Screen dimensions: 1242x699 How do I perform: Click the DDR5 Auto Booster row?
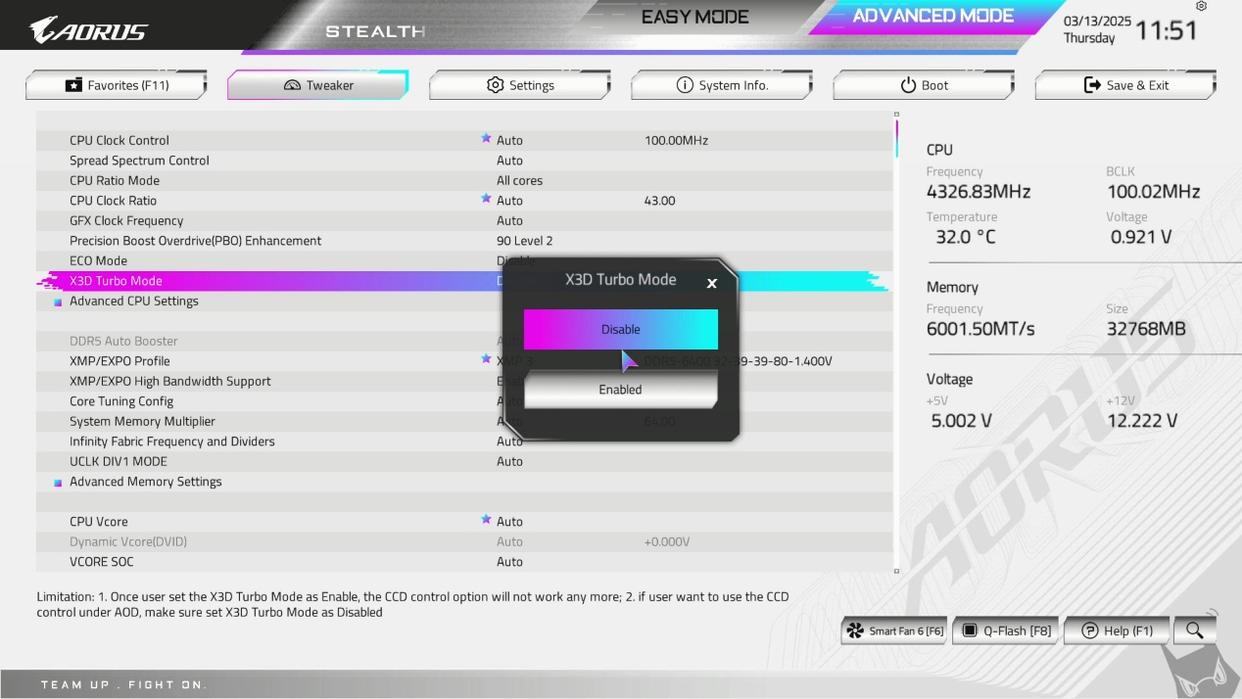[464, 341]
